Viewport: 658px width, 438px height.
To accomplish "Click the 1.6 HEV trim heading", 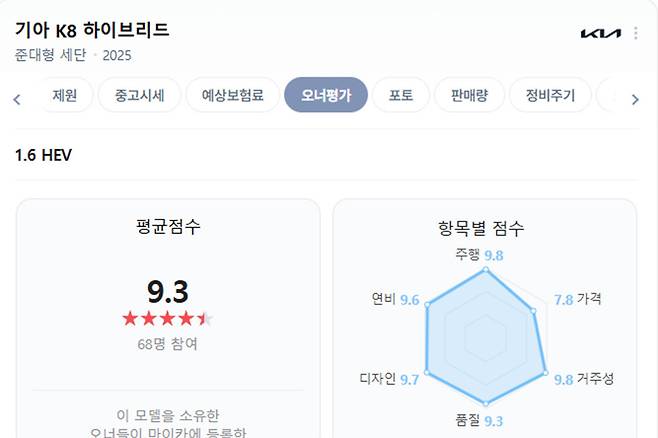I will tap(43, 155).
